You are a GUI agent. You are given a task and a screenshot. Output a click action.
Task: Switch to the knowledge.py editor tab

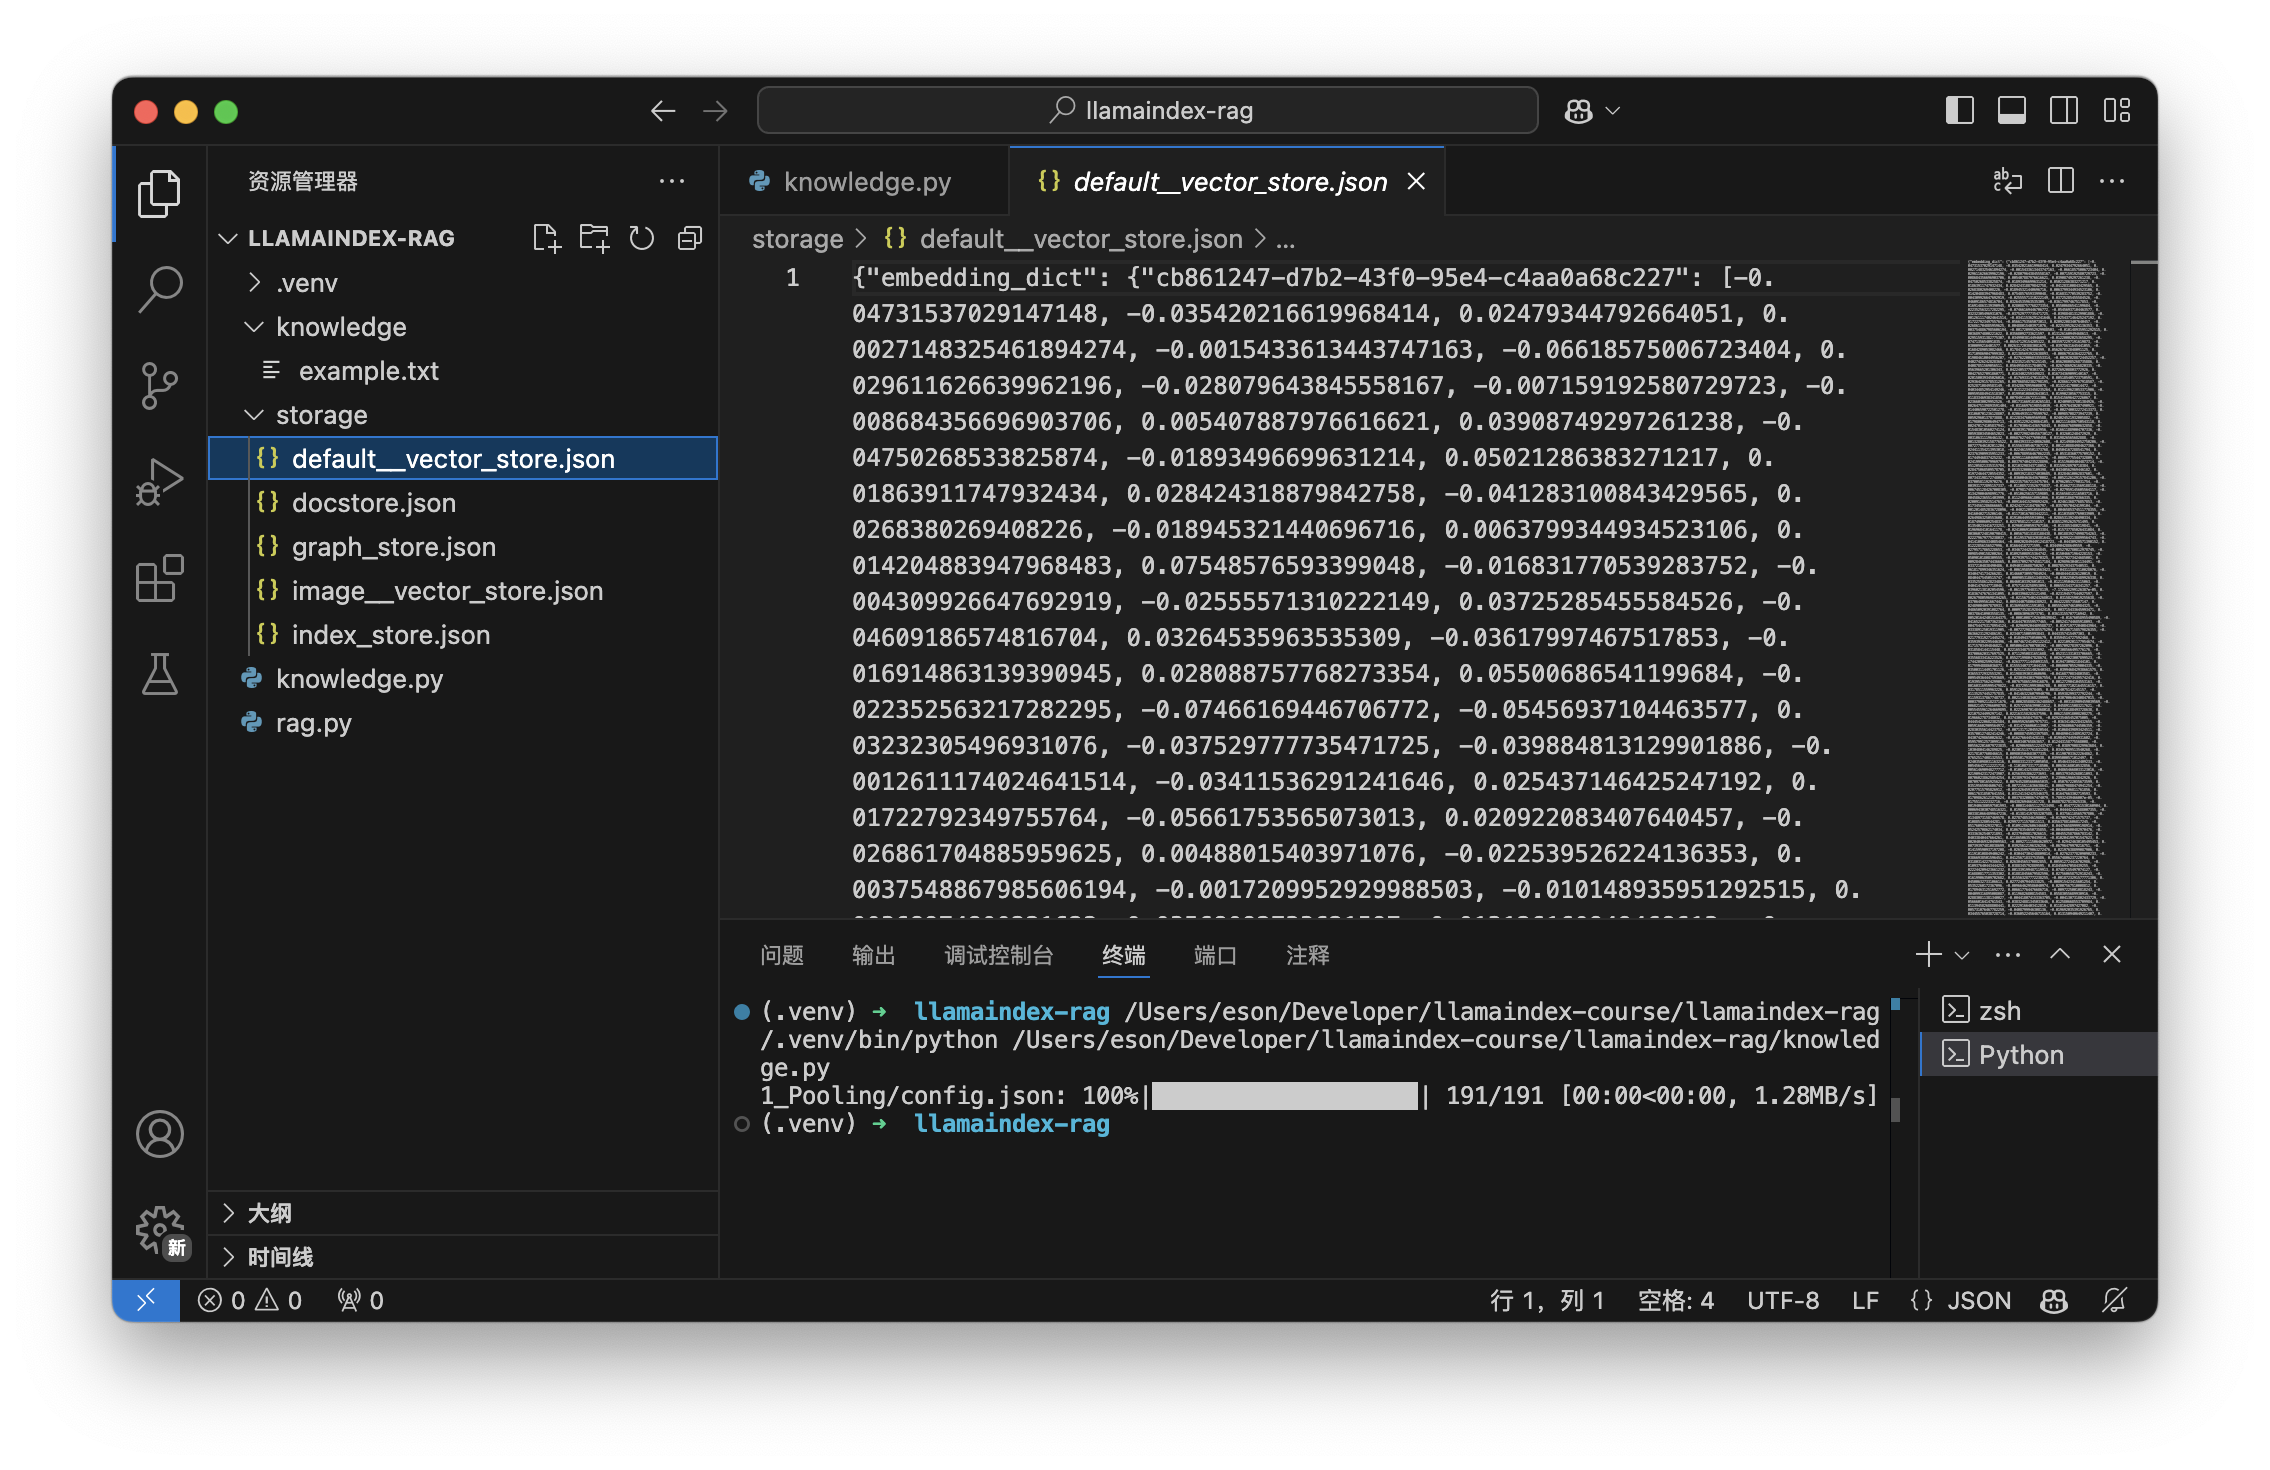pos(866,182)
